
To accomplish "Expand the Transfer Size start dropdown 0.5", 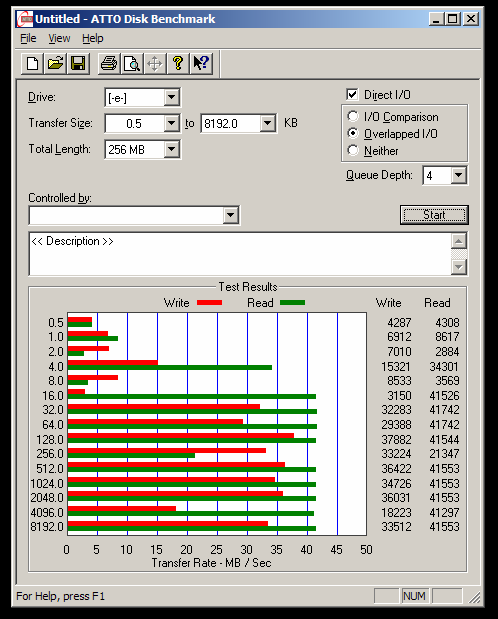I will 172,124.
